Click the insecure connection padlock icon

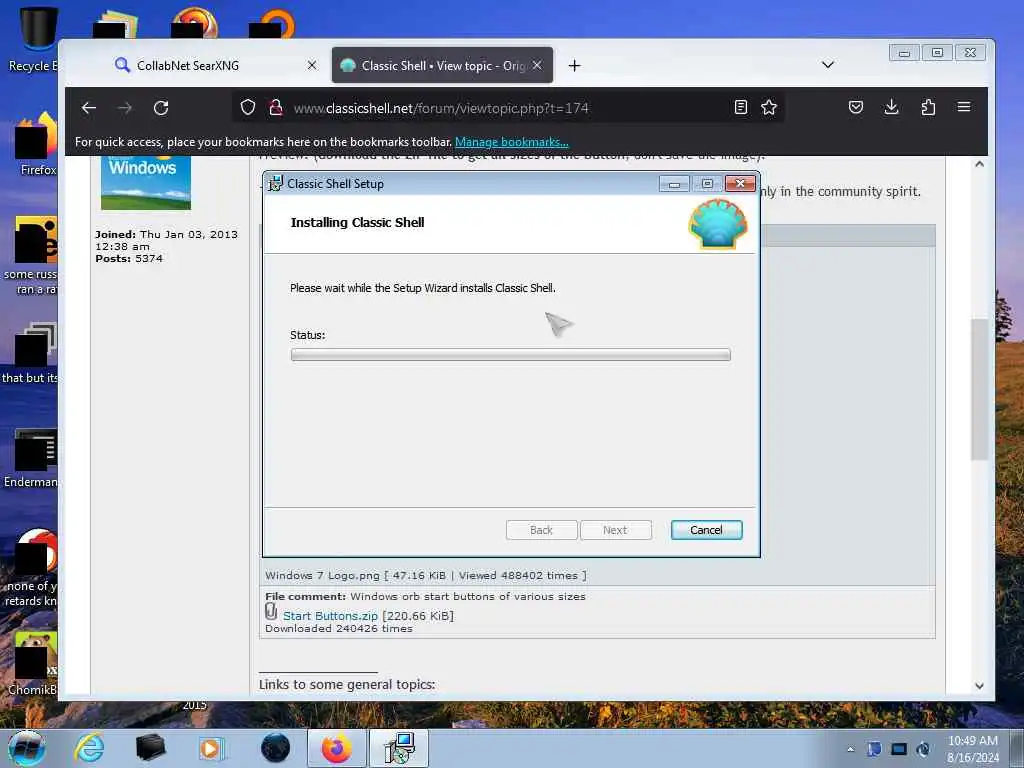[276, 108]
